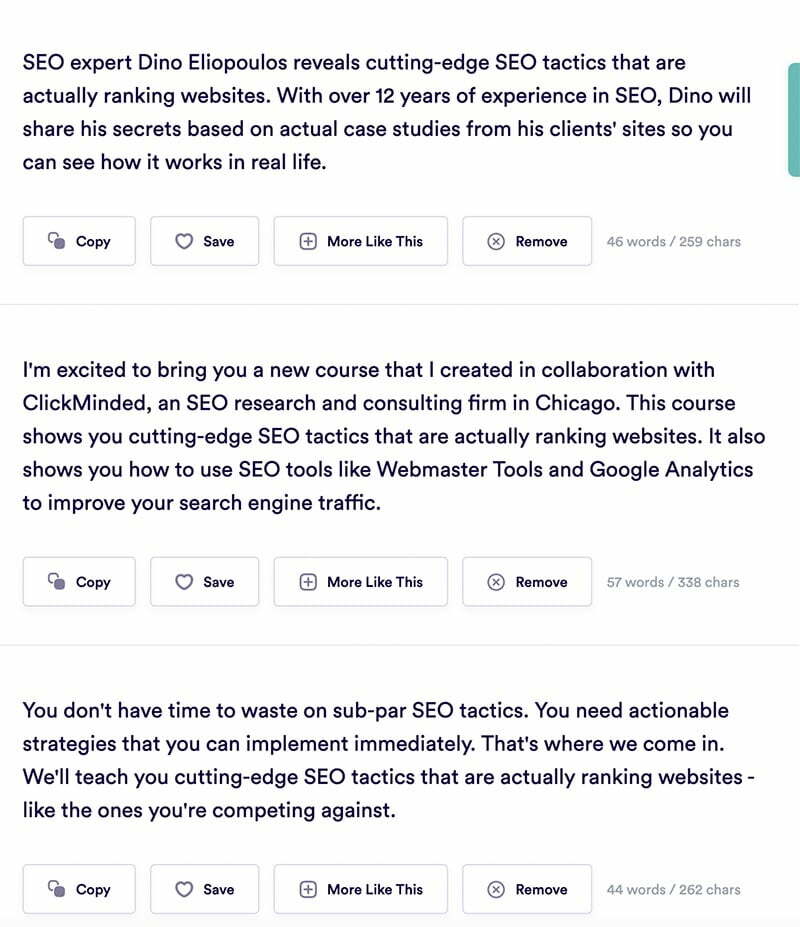Remove the 46-word first result
The image size is (800, 927).
527,241
